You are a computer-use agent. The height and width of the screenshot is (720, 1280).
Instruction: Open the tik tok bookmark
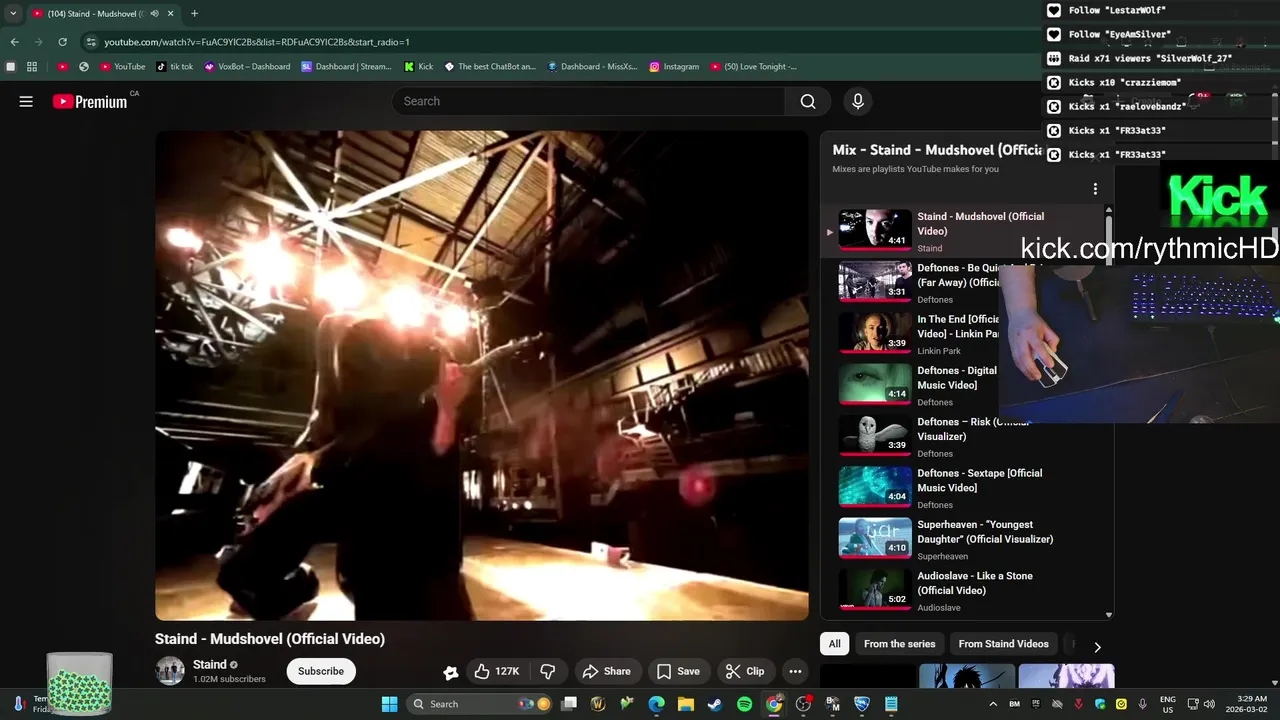click(175, 67)
